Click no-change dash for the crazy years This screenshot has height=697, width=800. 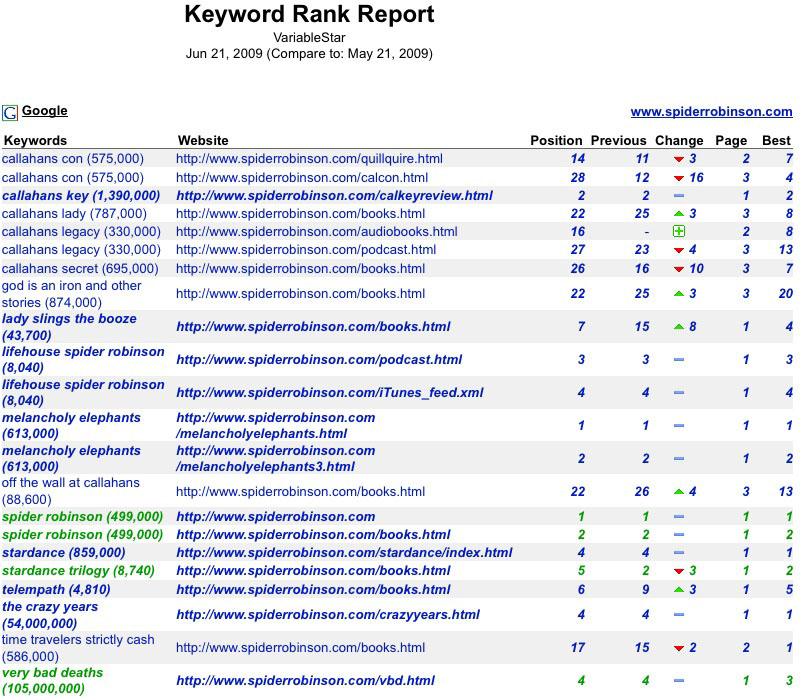(679, 614)
